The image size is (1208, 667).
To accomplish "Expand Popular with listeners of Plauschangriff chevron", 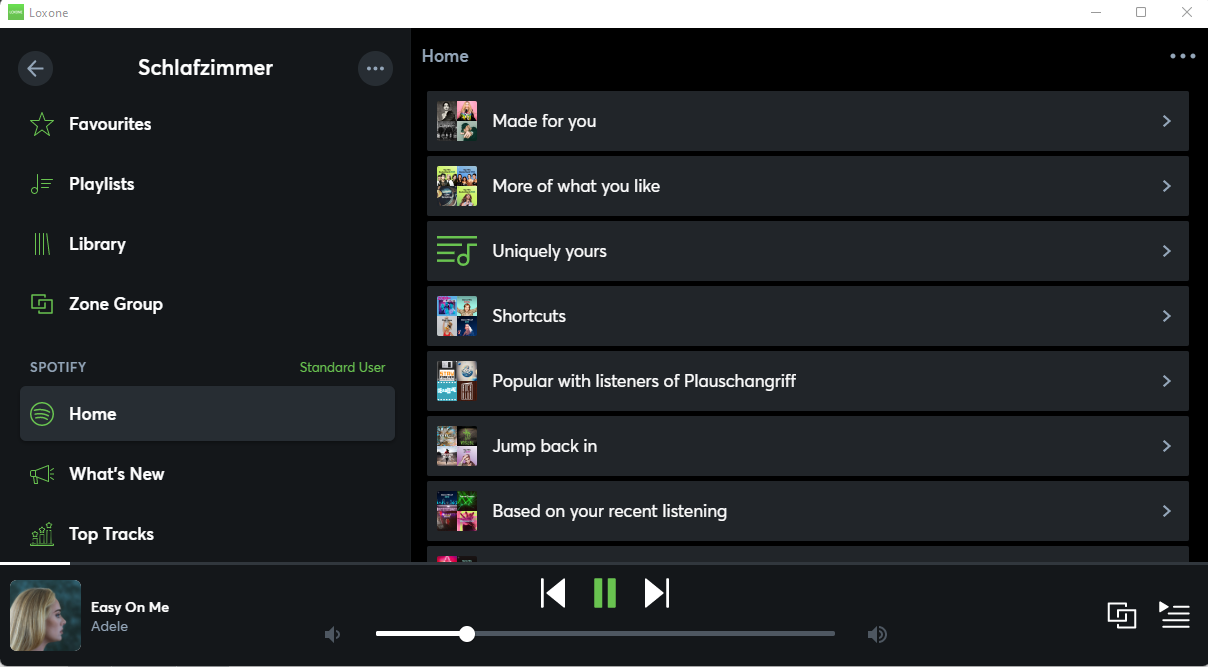I will click(1166, 381).
